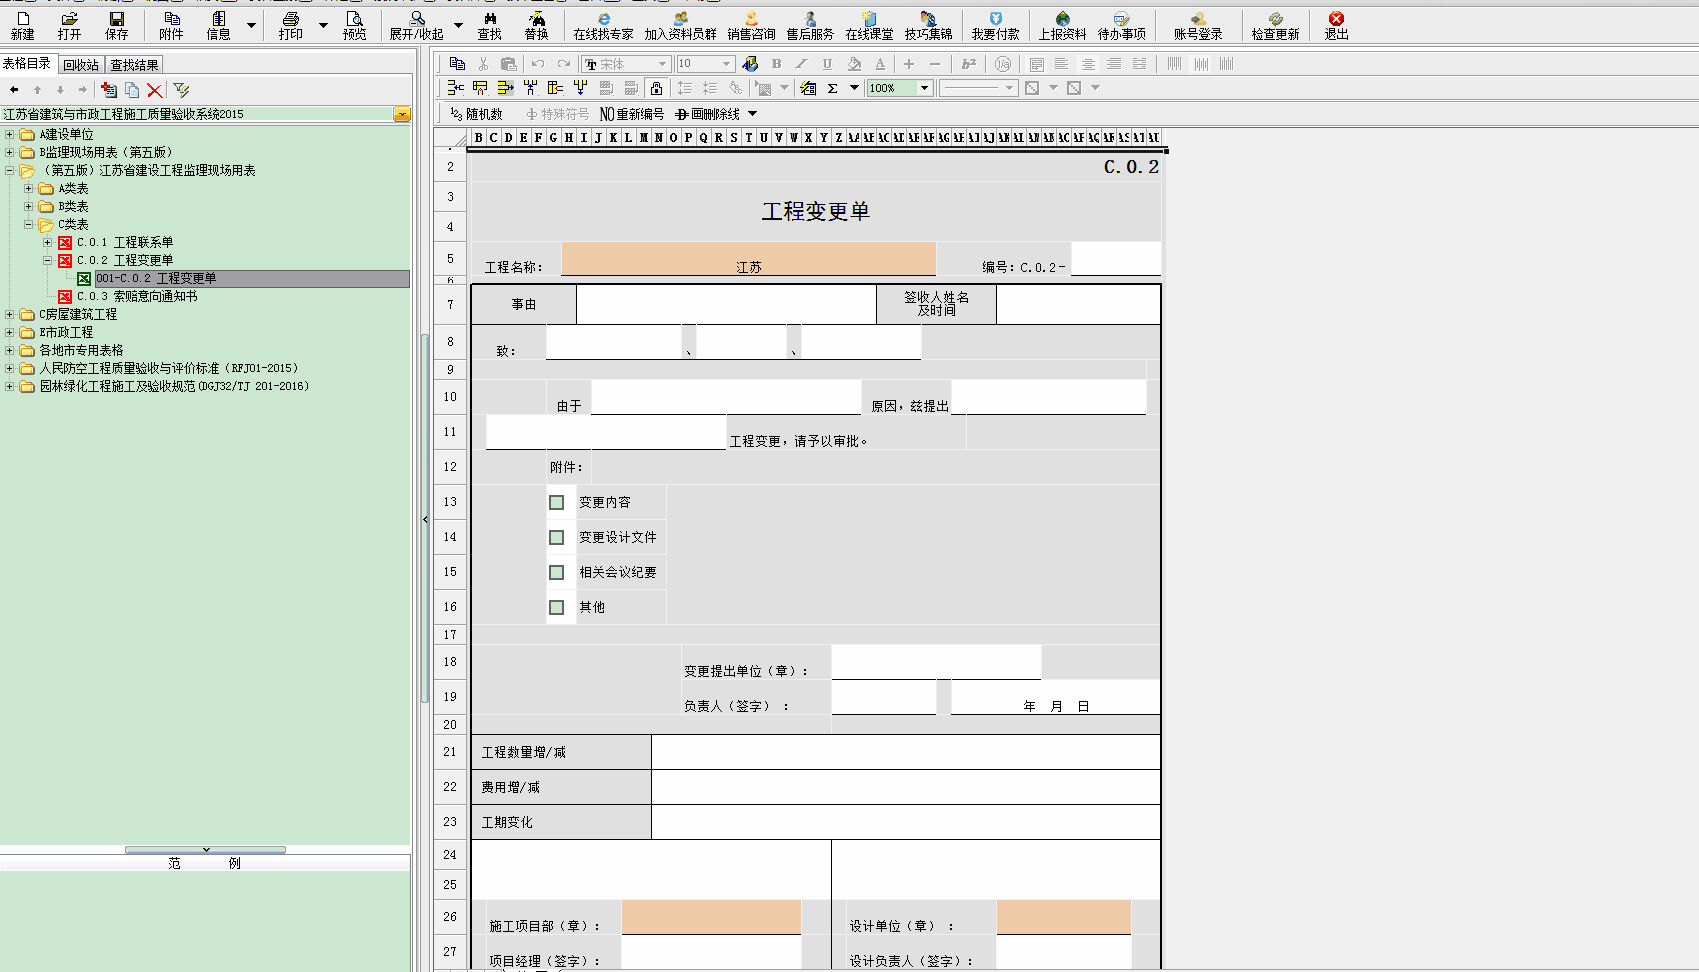Viewport: 1699px width, 972px height.
Task: Check the 变更内容 checkbox
Action: point(557,503)
